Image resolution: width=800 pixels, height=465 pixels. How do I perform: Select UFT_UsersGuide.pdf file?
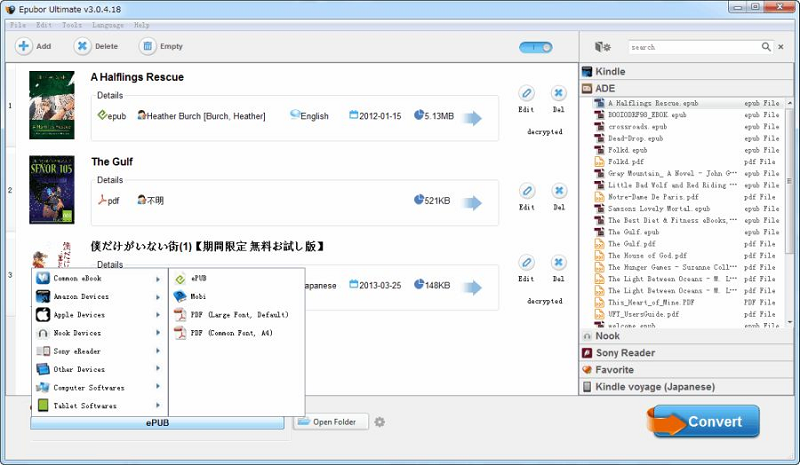[x=687, y=314]
